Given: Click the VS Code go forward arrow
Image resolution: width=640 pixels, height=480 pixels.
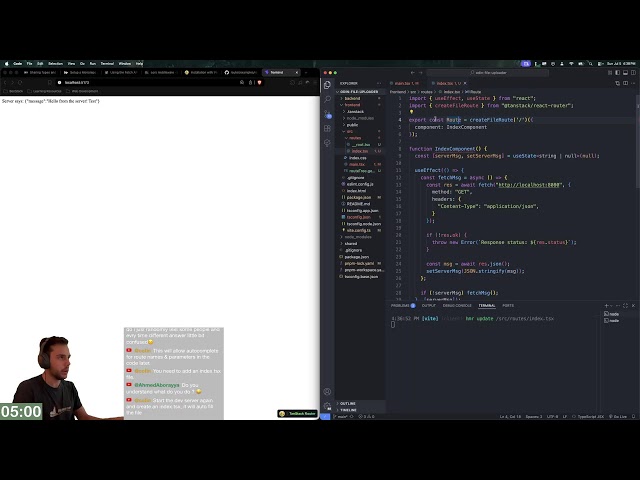Looking at the screenshot, I should [421, 73].
